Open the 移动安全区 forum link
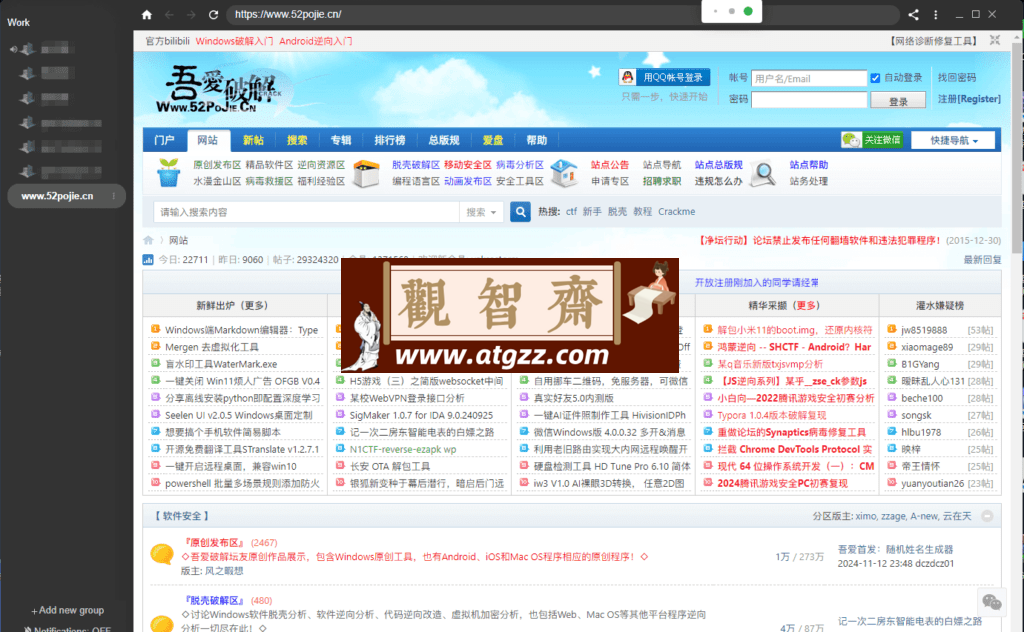This screenshot has height=632, width=1024. coord(468,165)
